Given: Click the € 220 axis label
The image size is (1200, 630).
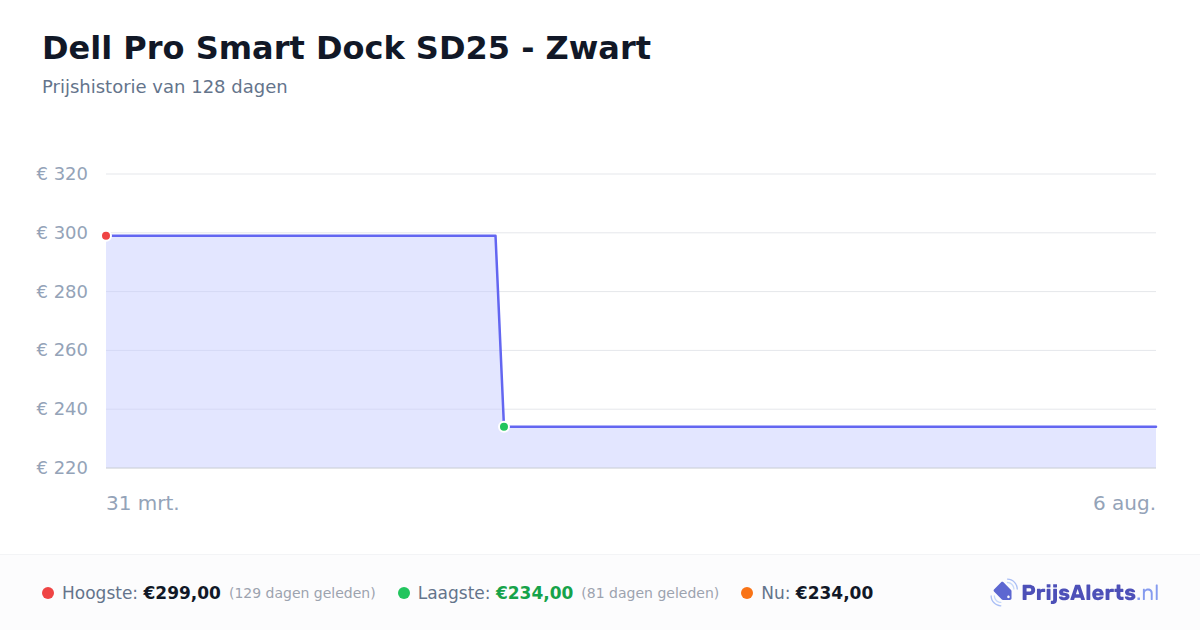Looking at the screenshot, I should (62, 468).
